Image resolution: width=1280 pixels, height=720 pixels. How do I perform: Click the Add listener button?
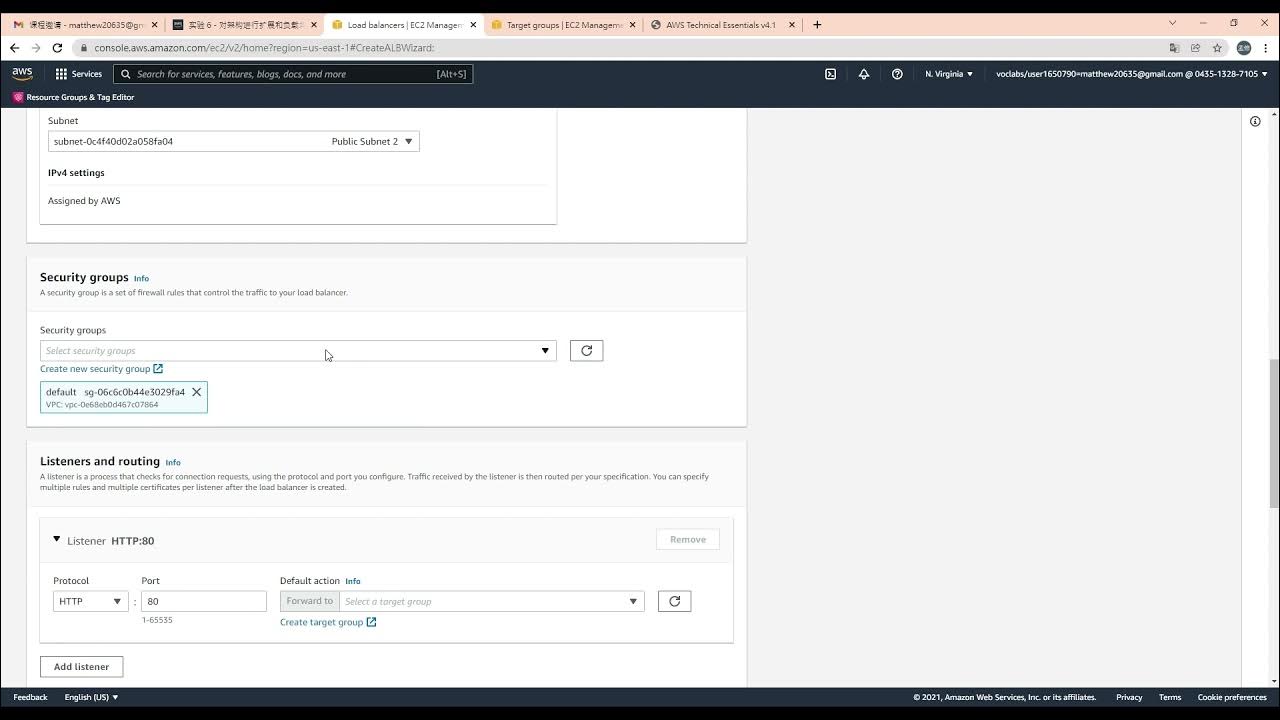81,667
